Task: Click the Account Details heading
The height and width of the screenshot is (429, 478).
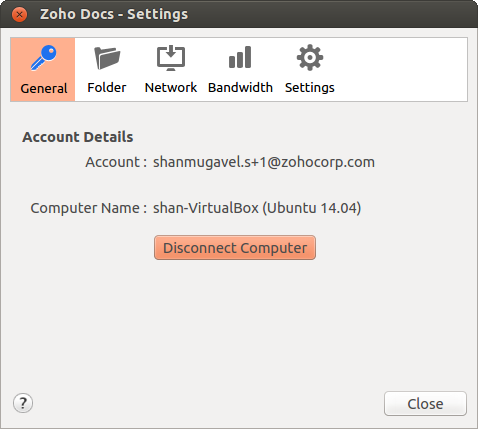Action: click(x=78, y=137)
